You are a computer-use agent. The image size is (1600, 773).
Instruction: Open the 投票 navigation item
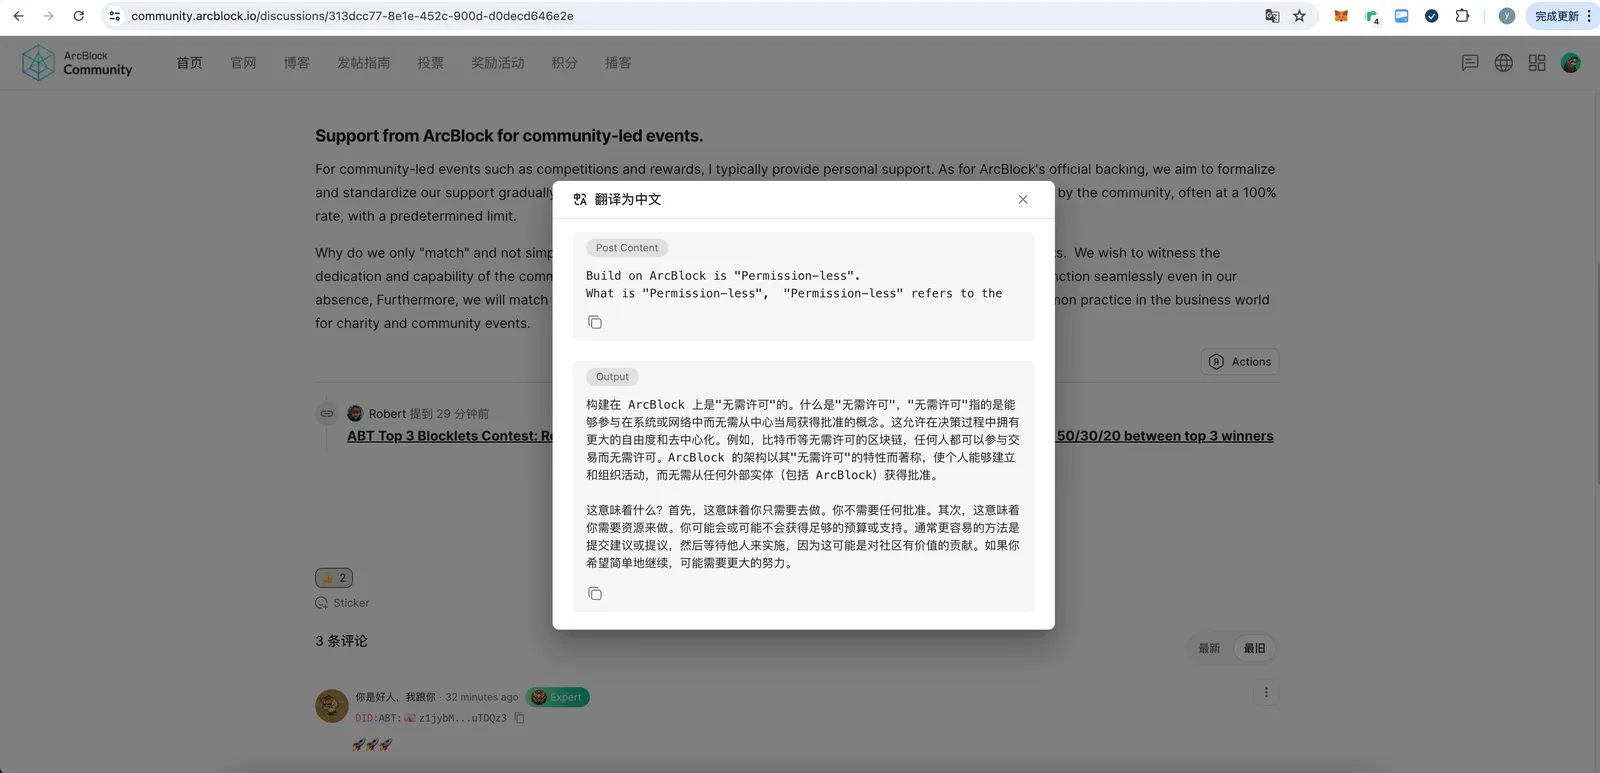pos(430,63)
